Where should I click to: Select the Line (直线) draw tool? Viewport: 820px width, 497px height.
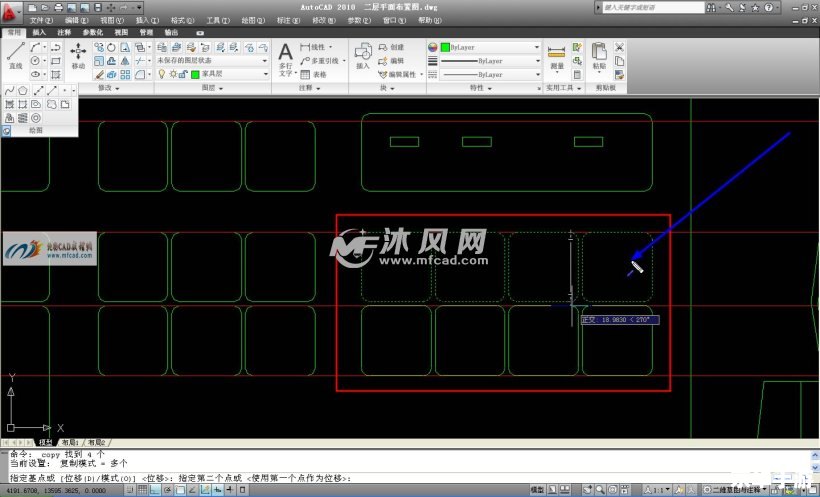16,56
